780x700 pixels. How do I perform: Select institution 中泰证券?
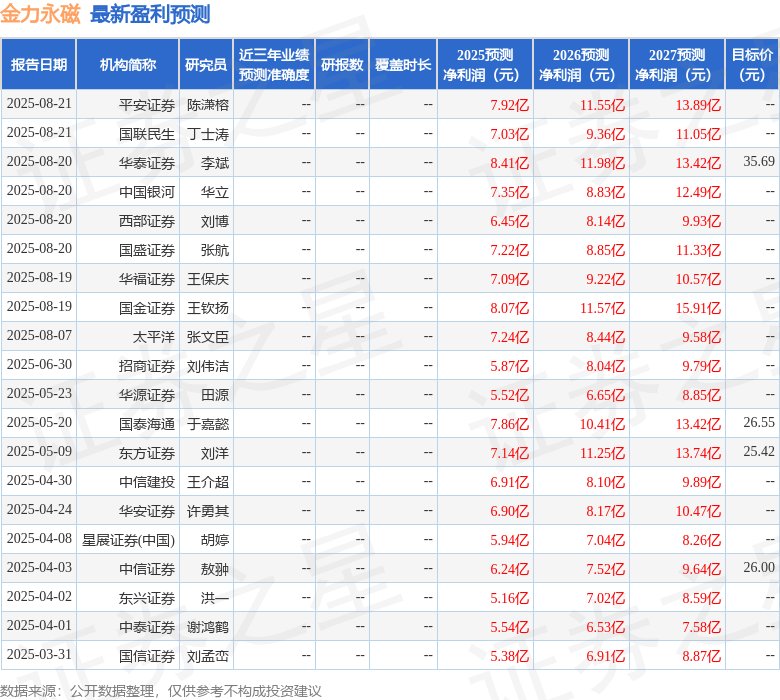(147, 627)
